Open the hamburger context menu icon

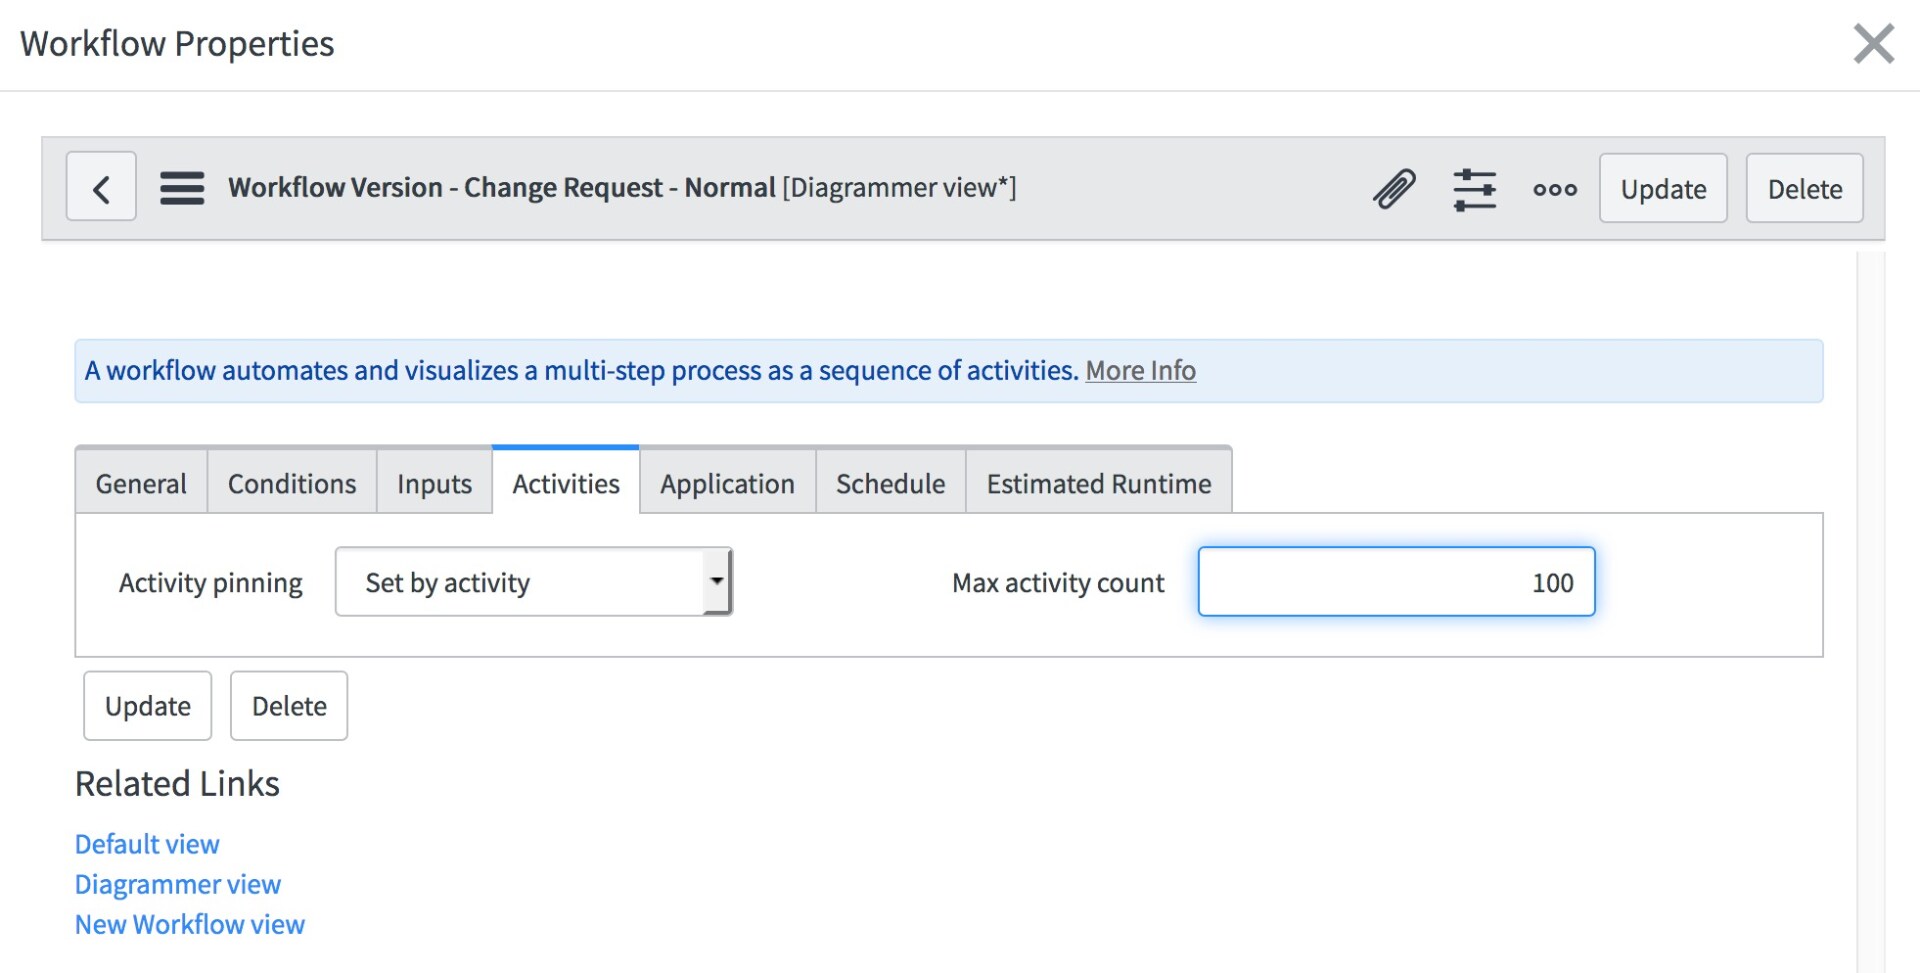pyautogui.click(x=182, y=188)
